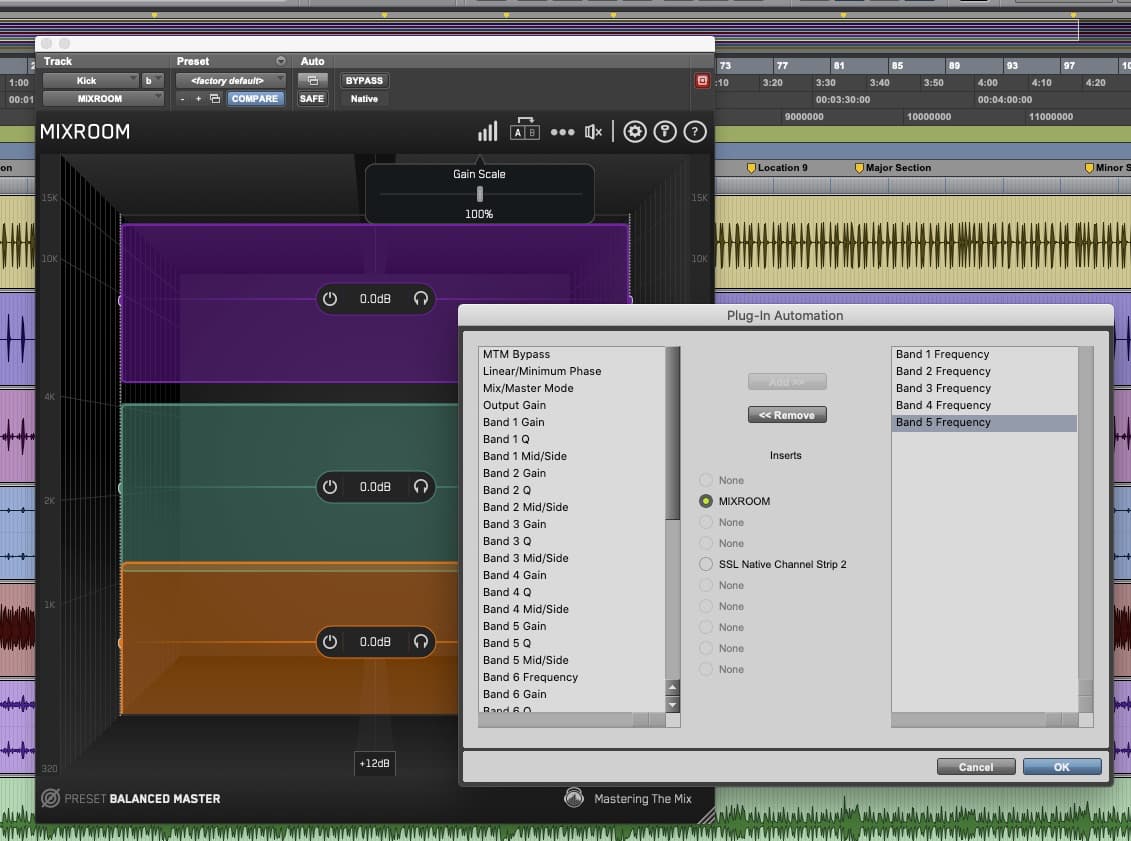The image size is (1131, 841).
Task: Select previous preset with minus button
Action: (x=182, y=99)
